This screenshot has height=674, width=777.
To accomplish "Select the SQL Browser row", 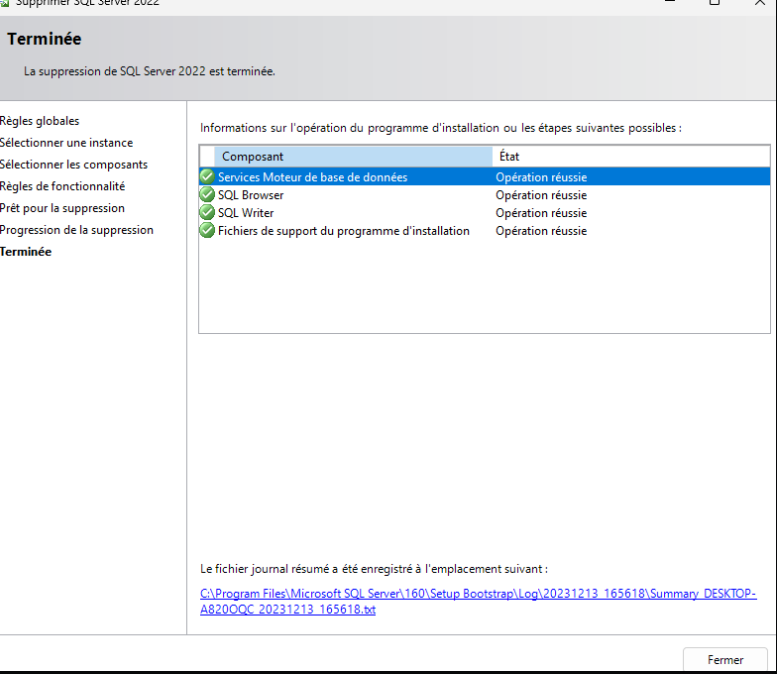I will click(485, 195).
